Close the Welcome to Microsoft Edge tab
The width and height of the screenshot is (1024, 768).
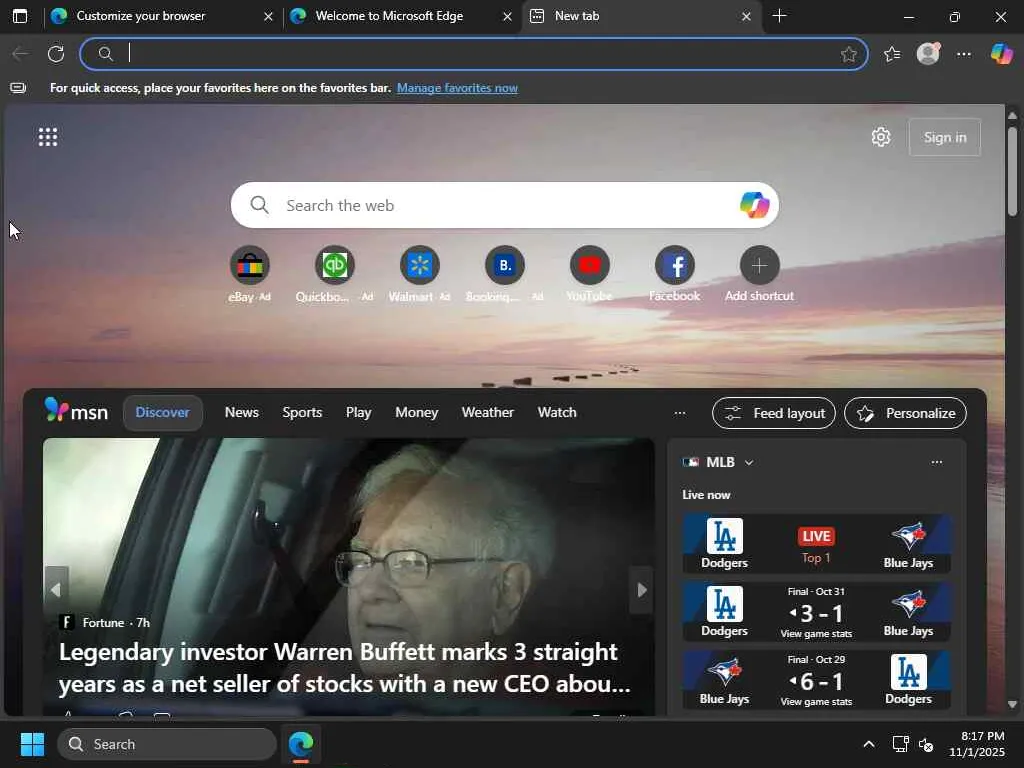pyautogui.click(x=507, y=16)
